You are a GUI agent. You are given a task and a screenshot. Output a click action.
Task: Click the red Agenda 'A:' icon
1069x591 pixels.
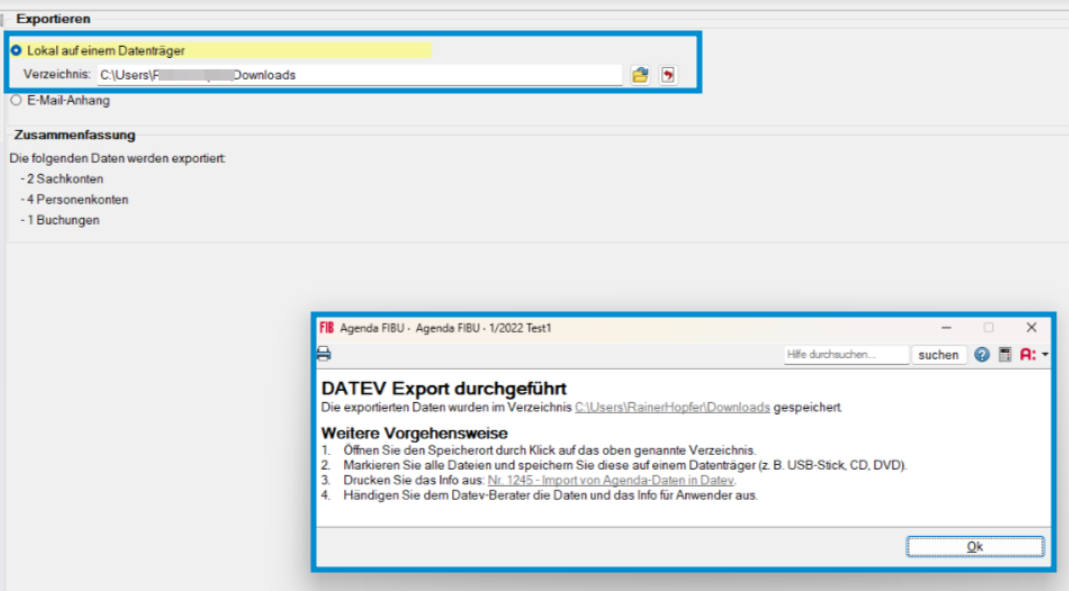click(x=1027, y=355)
